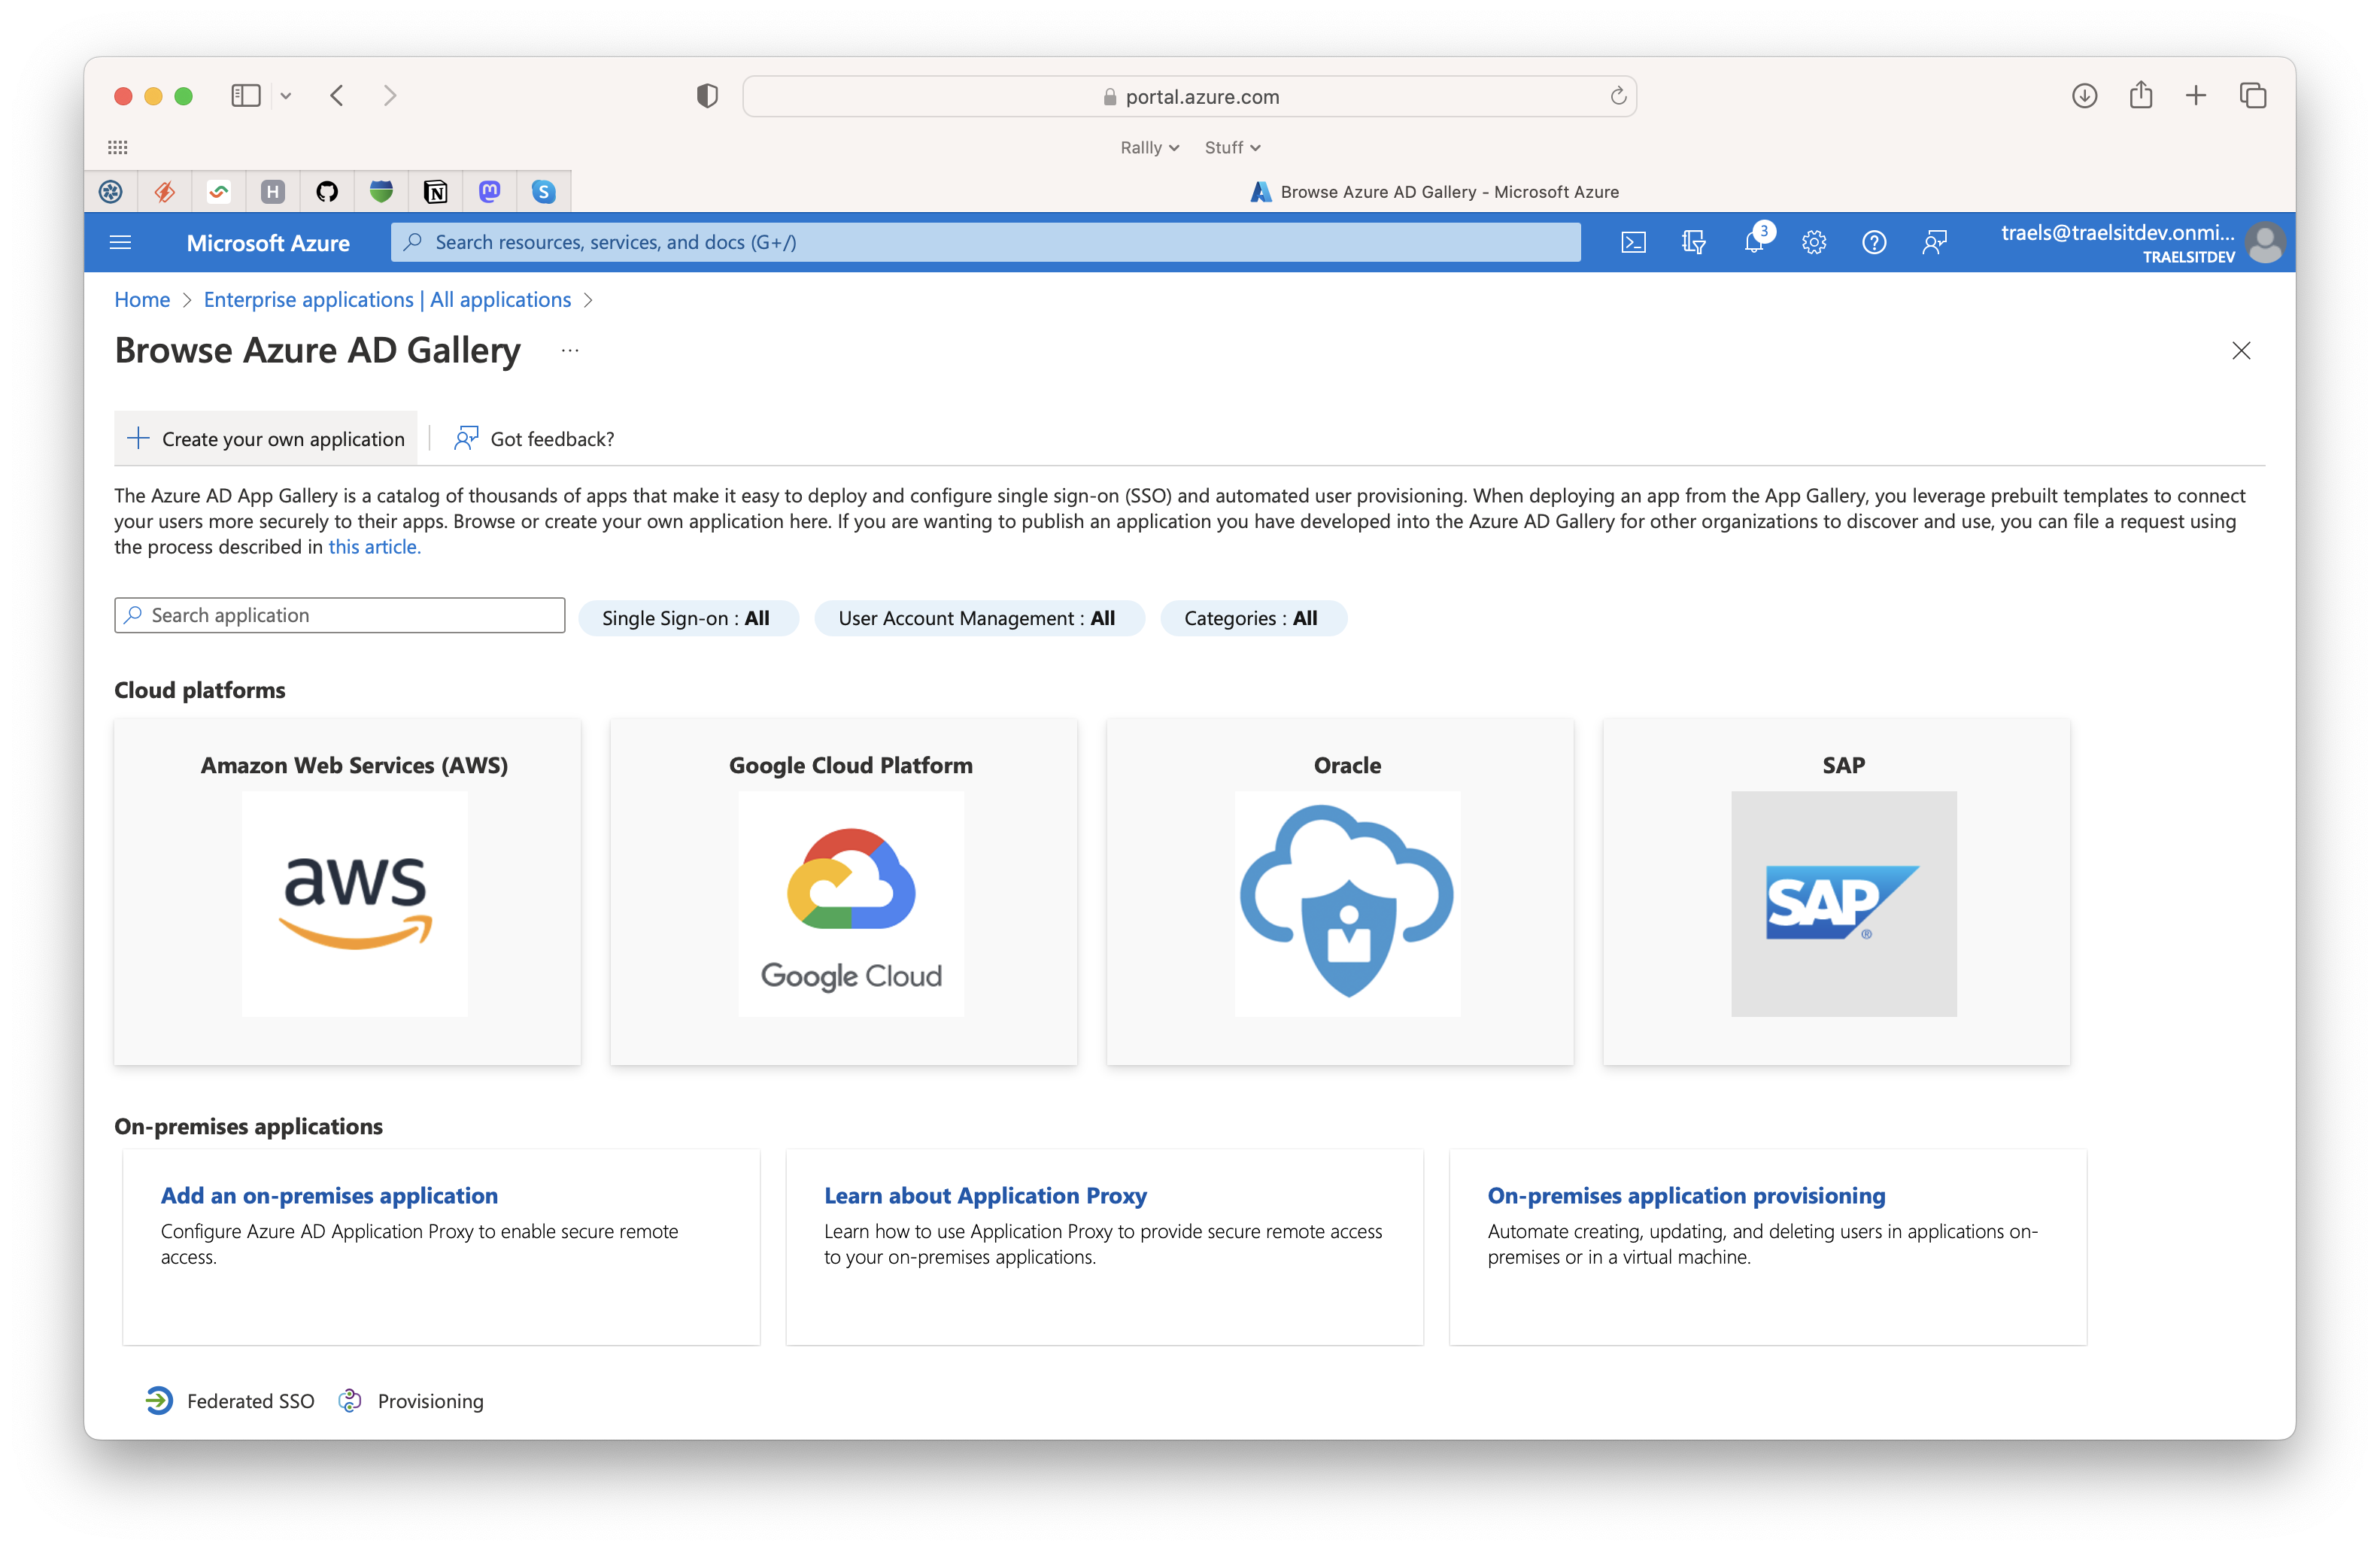This screenshot has height=1551, width=2380.
Task: Click the privacy shield icon
Action: coord(707,96)
